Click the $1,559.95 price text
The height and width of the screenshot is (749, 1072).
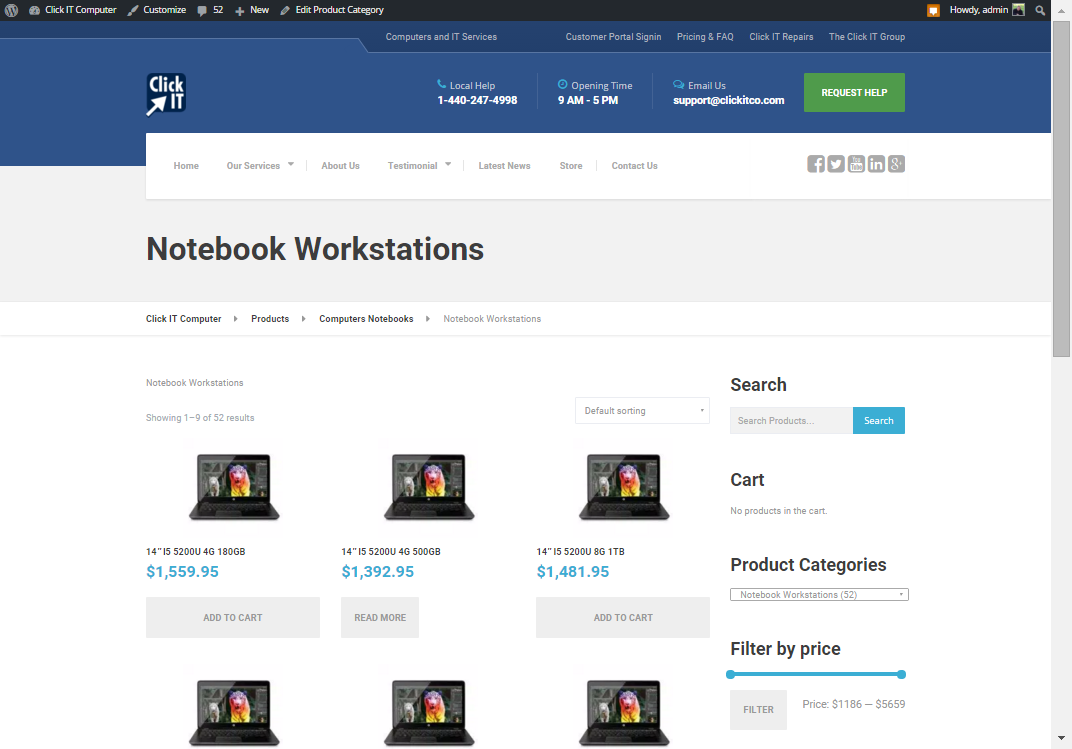(x=183, y=572)
